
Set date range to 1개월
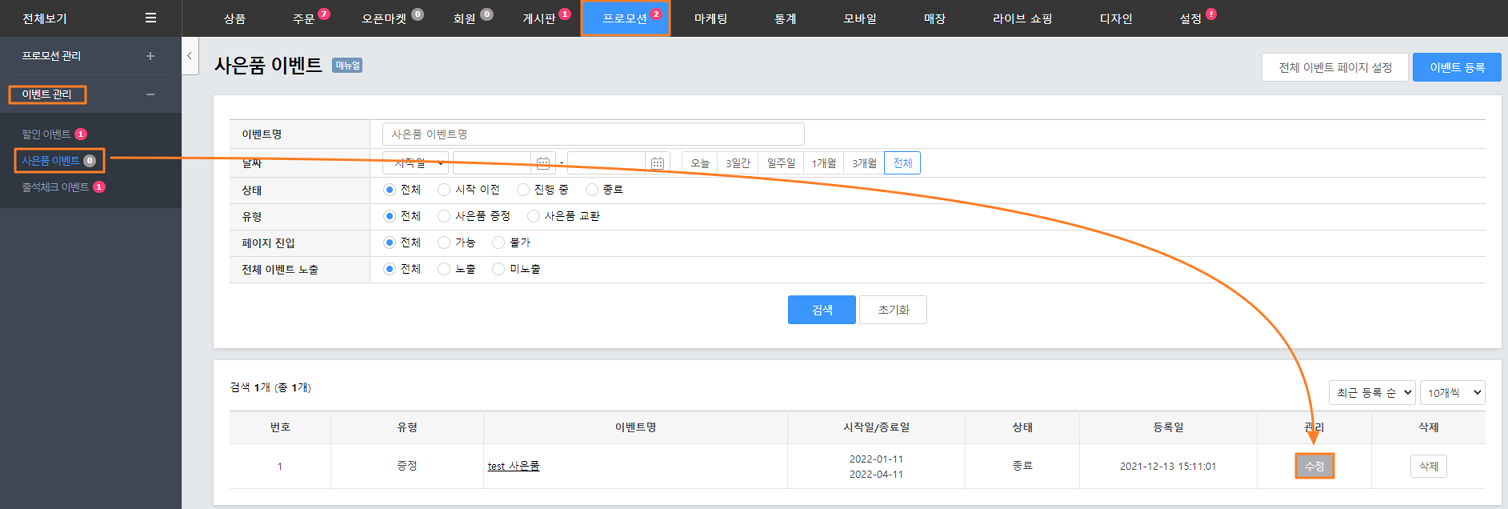(824, 163)
